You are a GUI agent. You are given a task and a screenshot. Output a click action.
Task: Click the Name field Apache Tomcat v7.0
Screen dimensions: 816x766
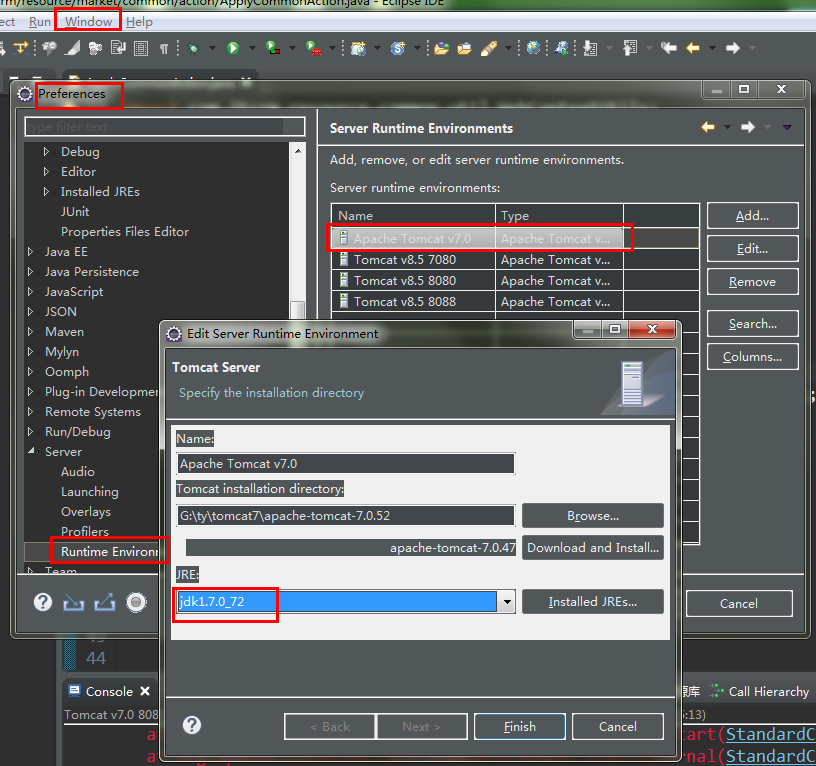point(346,464)
